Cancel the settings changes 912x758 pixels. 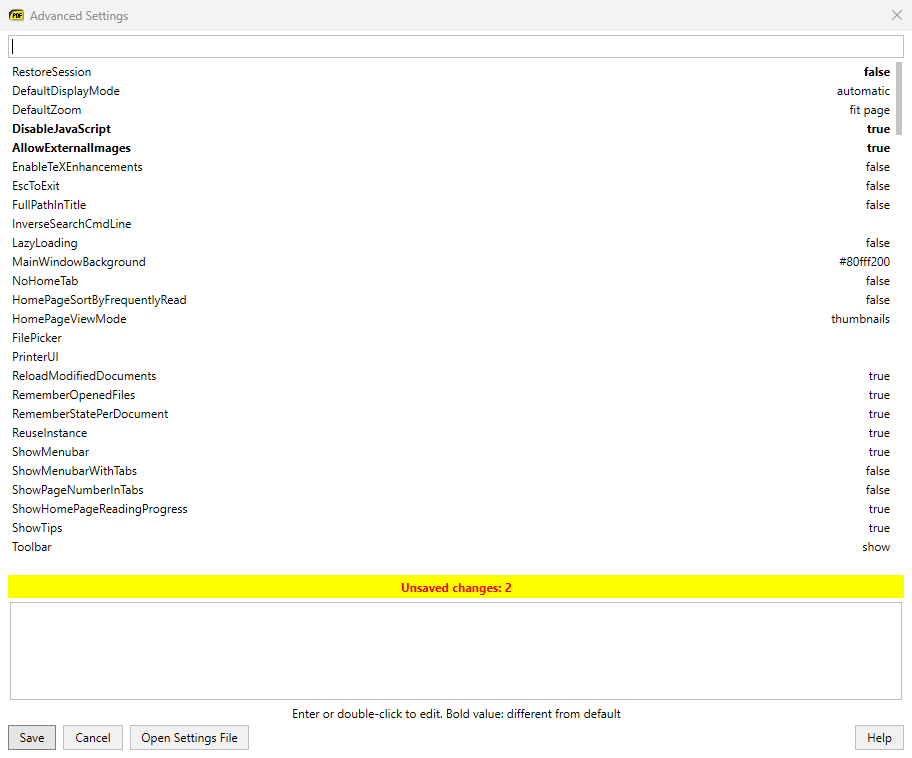tap(93, 738)
